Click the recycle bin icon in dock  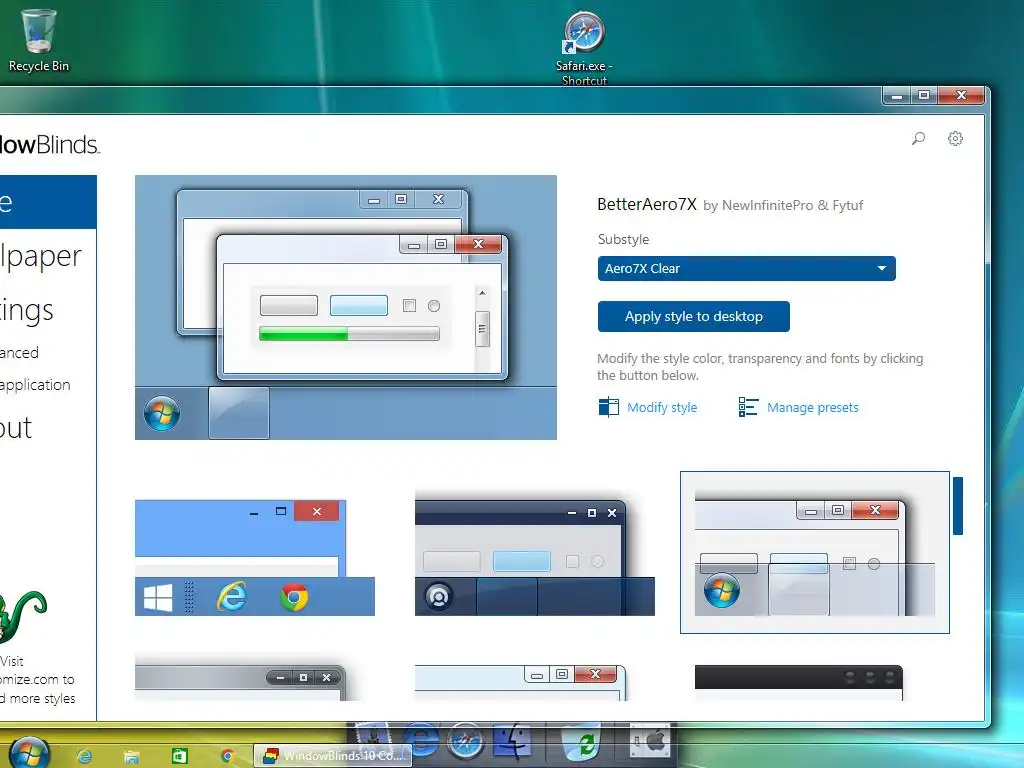pos(581,741)
